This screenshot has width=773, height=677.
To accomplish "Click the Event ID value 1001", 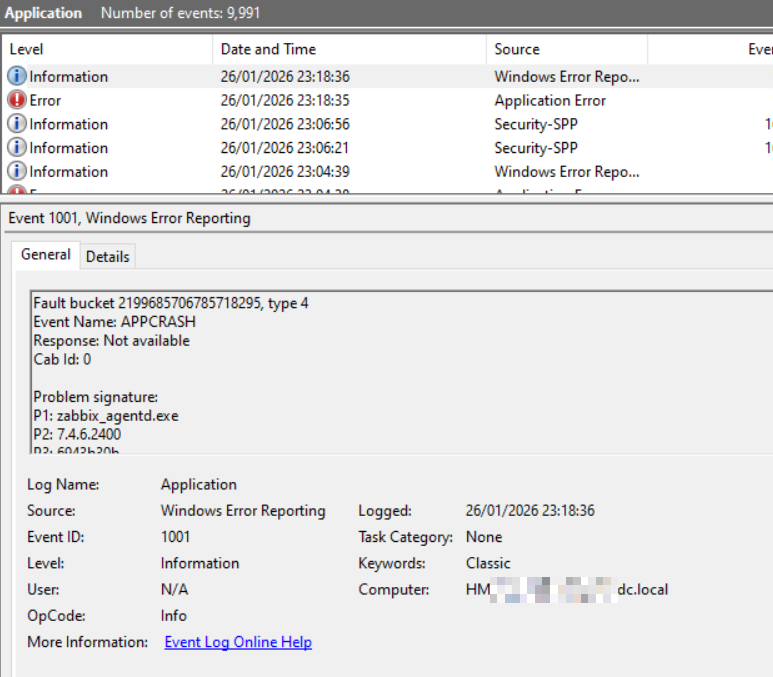I will click(x=176, y=537).
